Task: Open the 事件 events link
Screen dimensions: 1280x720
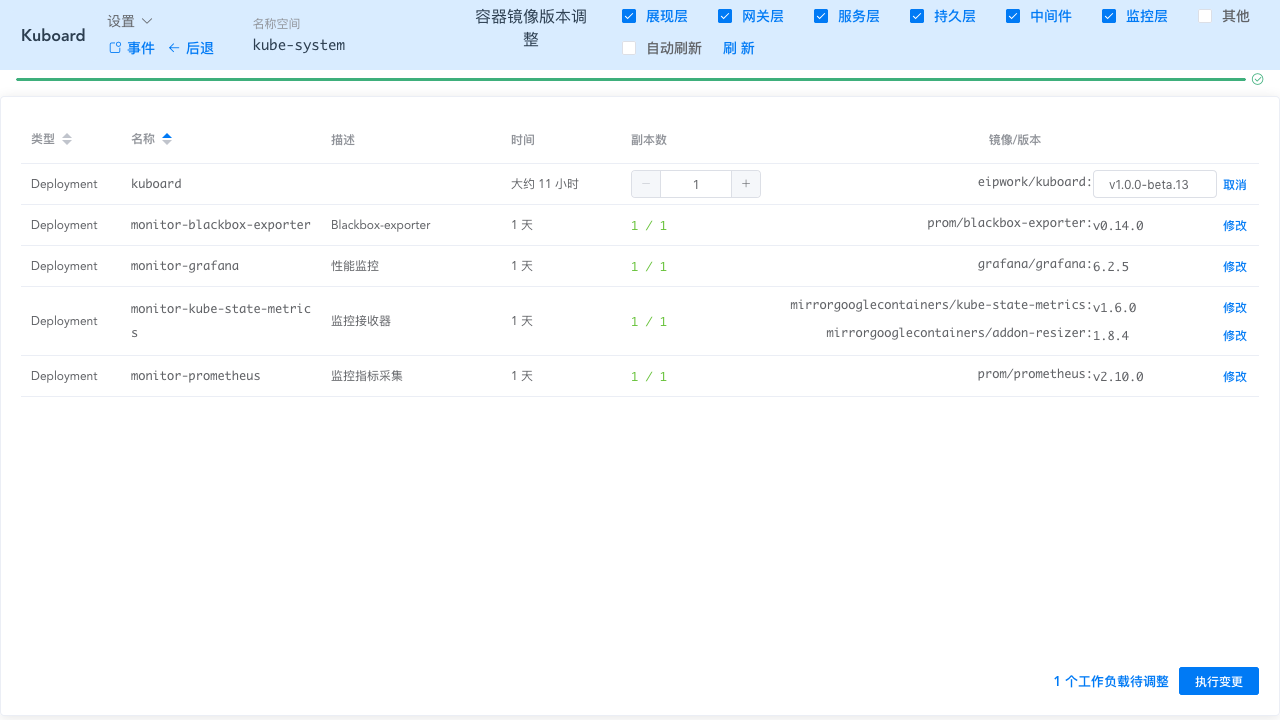Action: [x=132, y=48]
